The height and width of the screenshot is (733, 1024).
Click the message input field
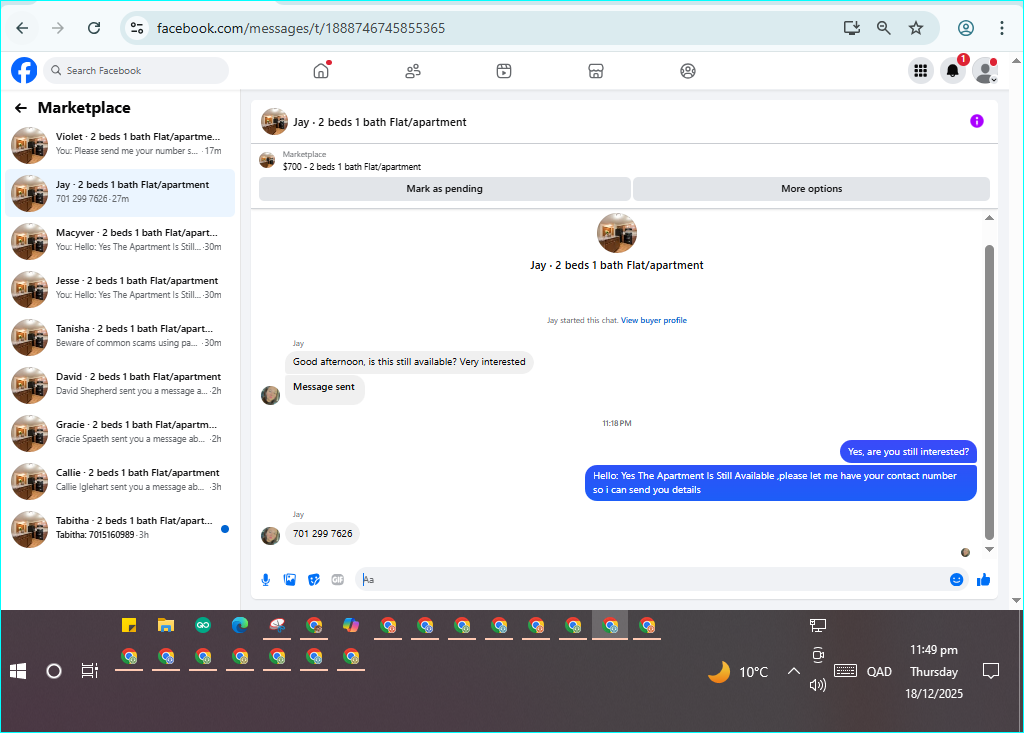click(x=653, y=579)
